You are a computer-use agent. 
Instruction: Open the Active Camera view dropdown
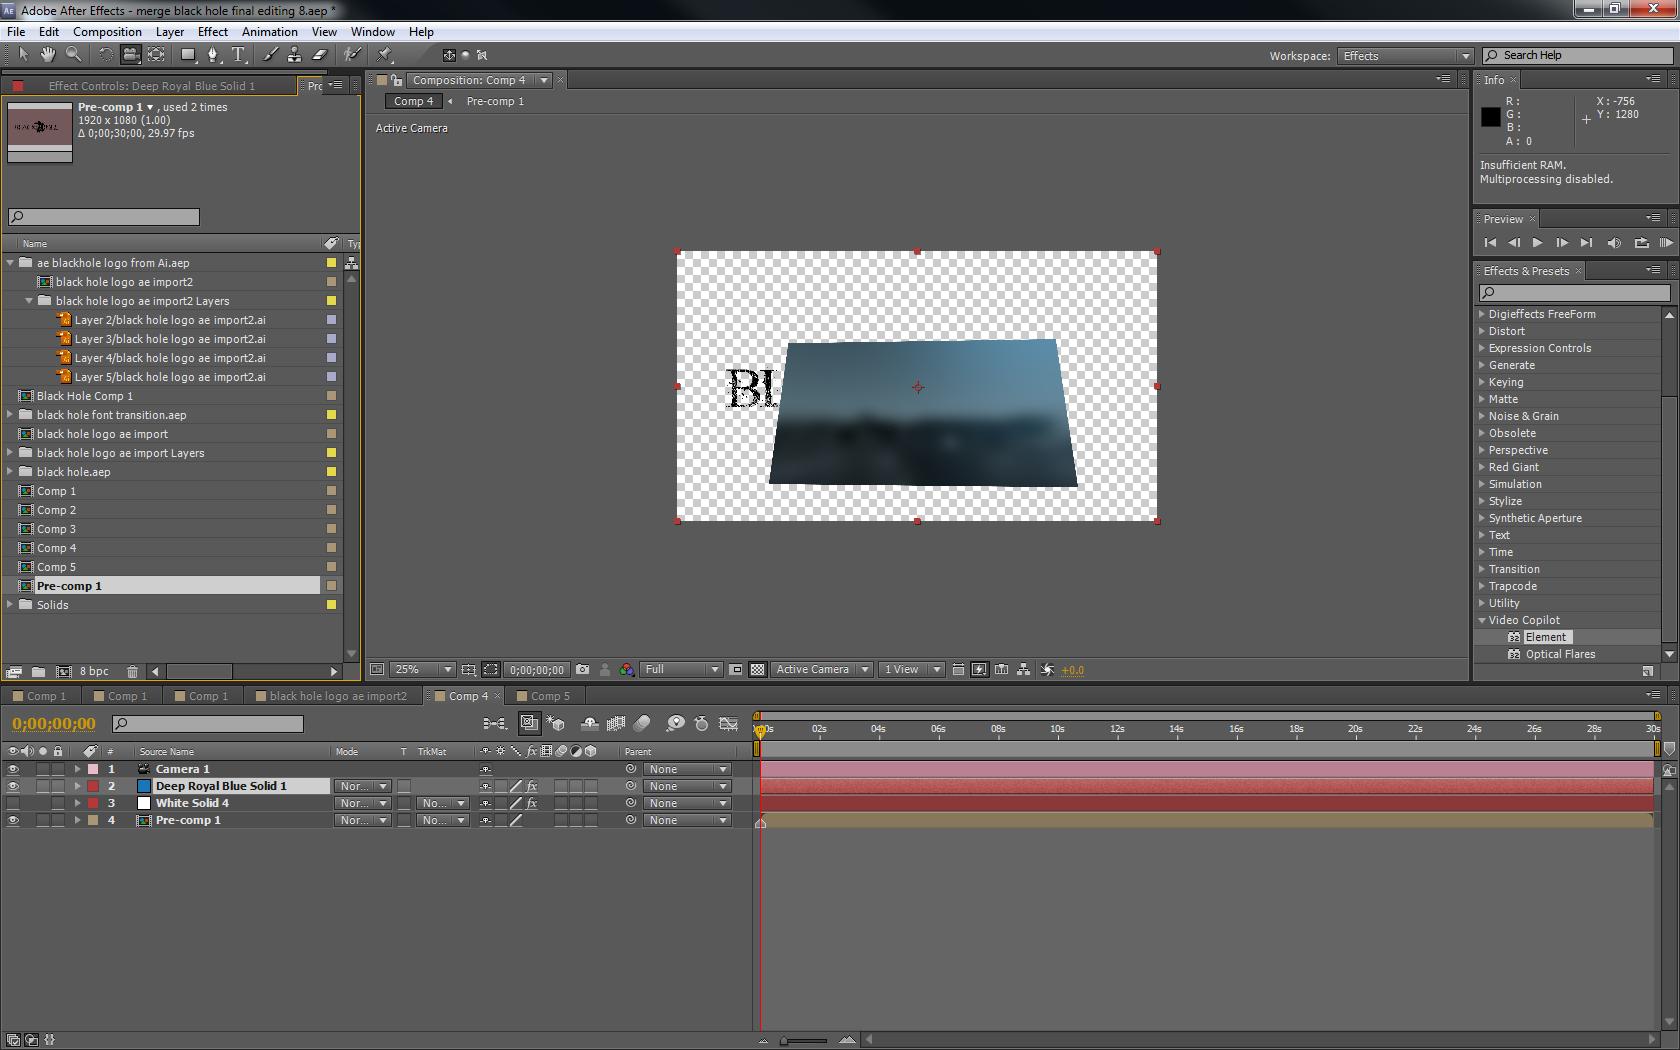[x=821, y=670]
